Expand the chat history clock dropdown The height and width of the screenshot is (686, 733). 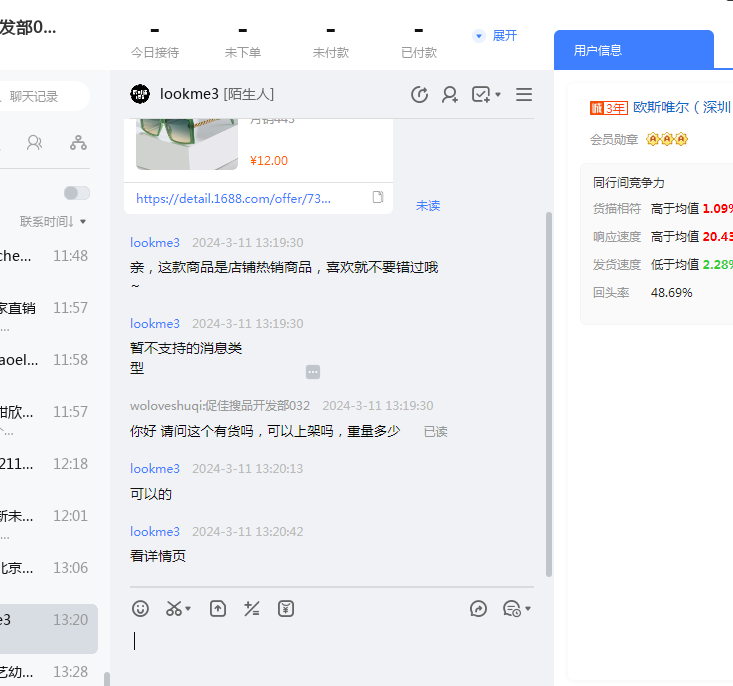(x=528, y=608)
